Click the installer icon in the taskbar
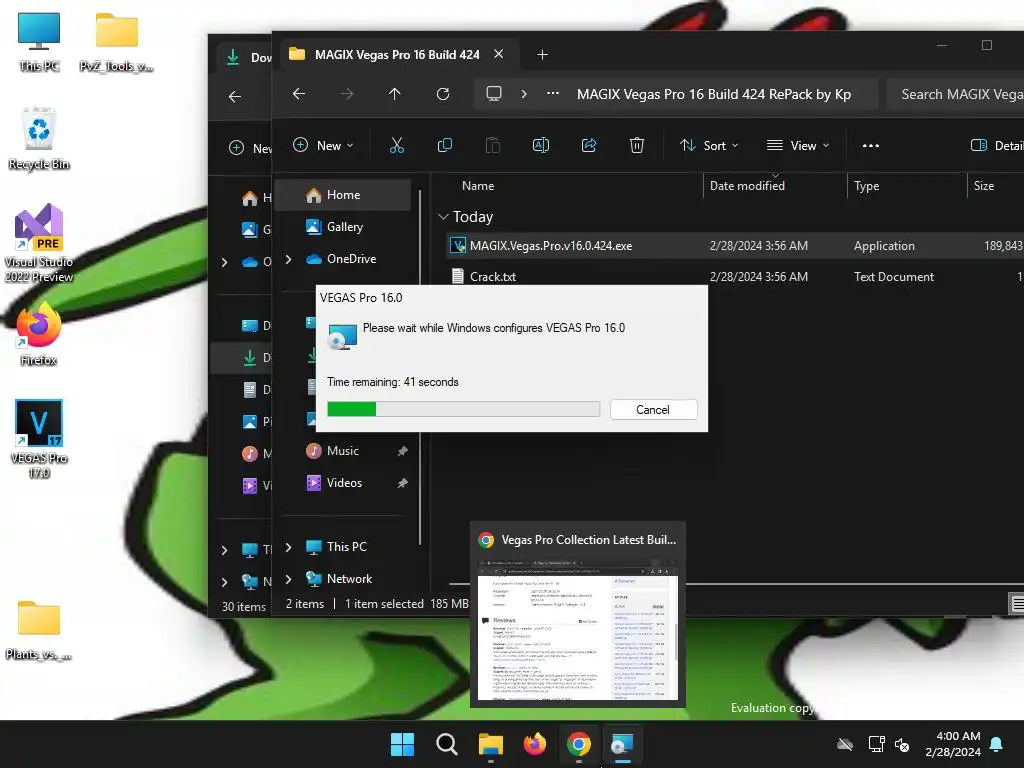 [x=622, y=744]
